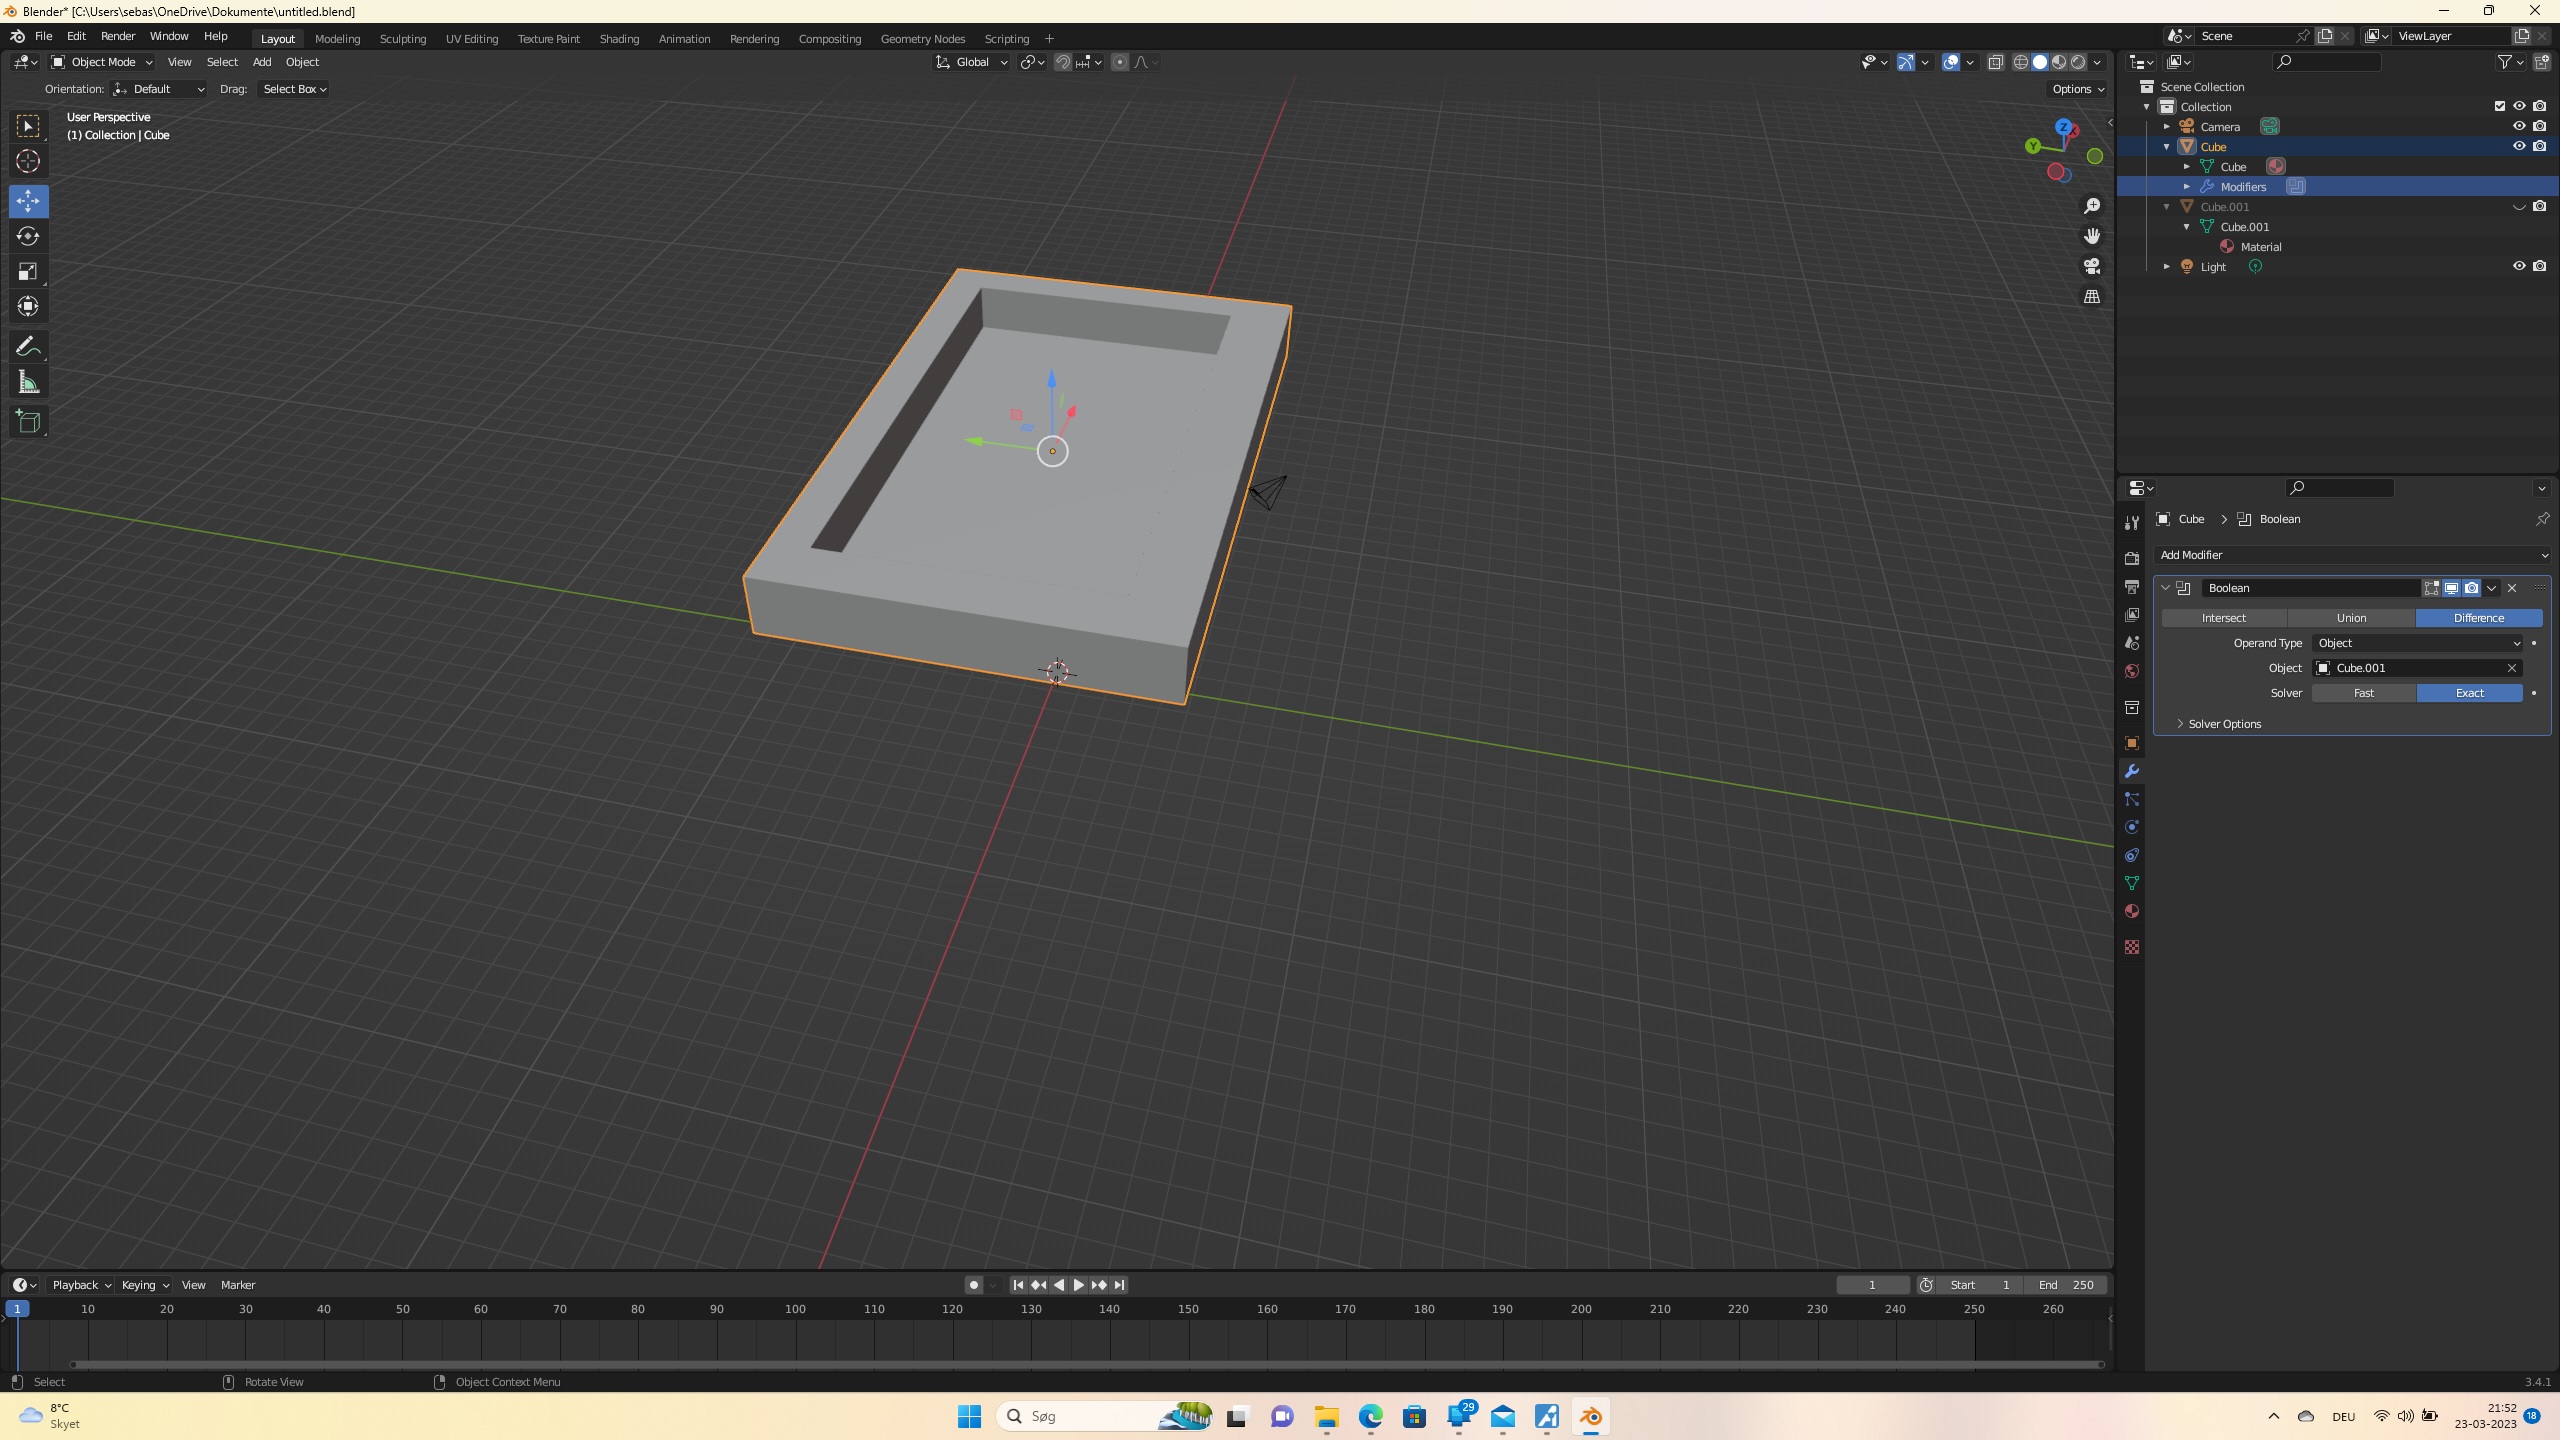Toggle Camera visibility eye icon
Image resolution: width=2560 pixels, height=1440 pixels.
[2518, 126]
